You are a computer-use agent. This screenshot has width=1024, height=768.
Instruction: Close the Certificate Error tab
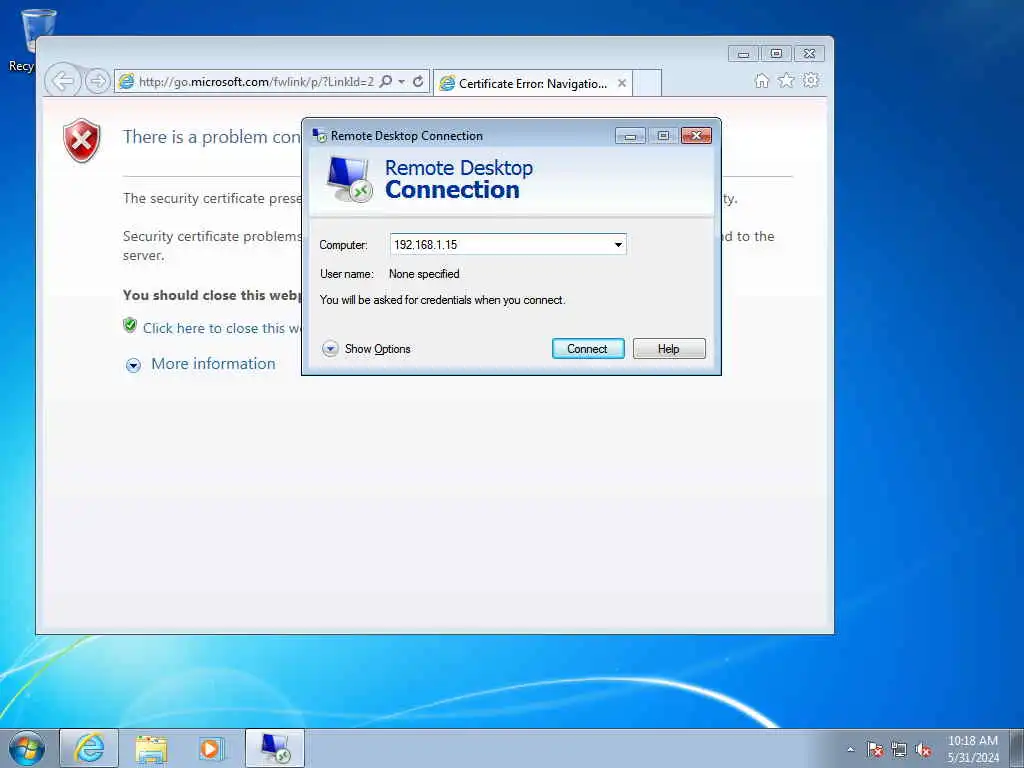tap(622, 83)
